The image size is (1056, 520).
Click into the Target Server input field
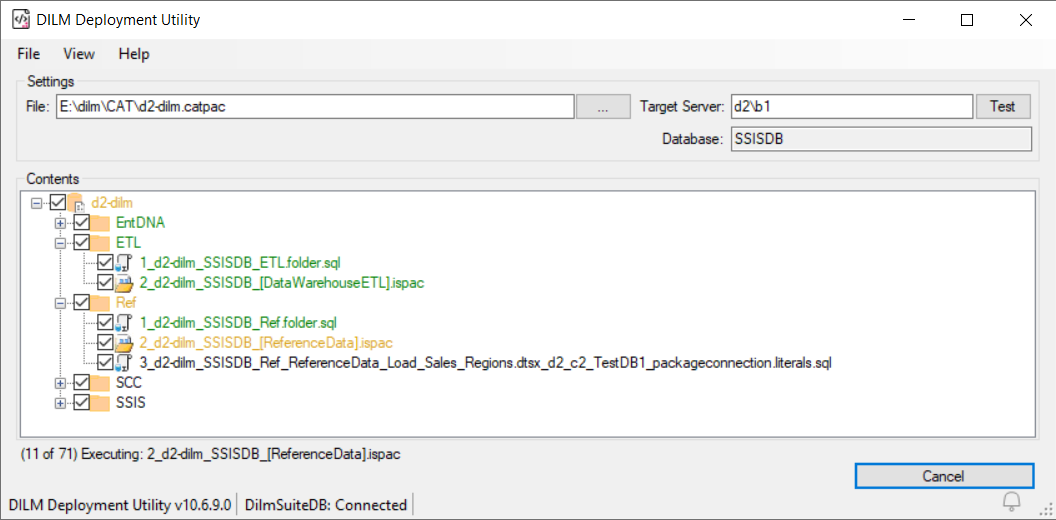(852, 107)
